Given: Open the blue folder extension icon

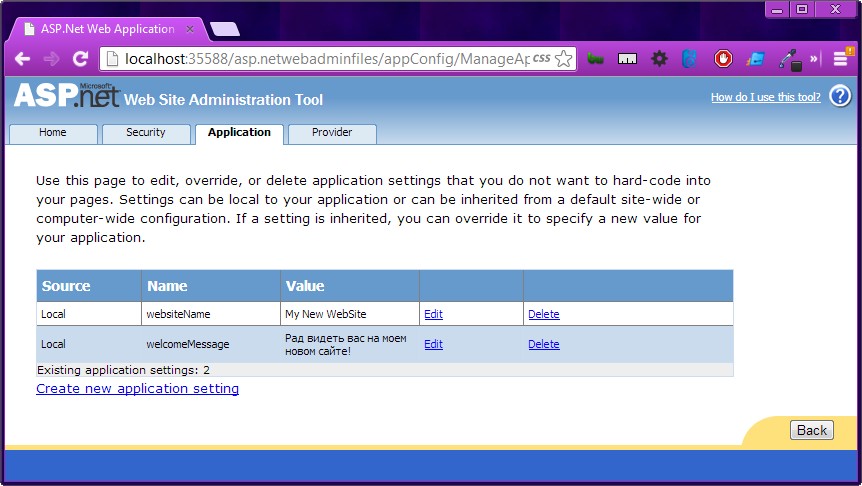Looking at the screenshot, I should (755, 59).
